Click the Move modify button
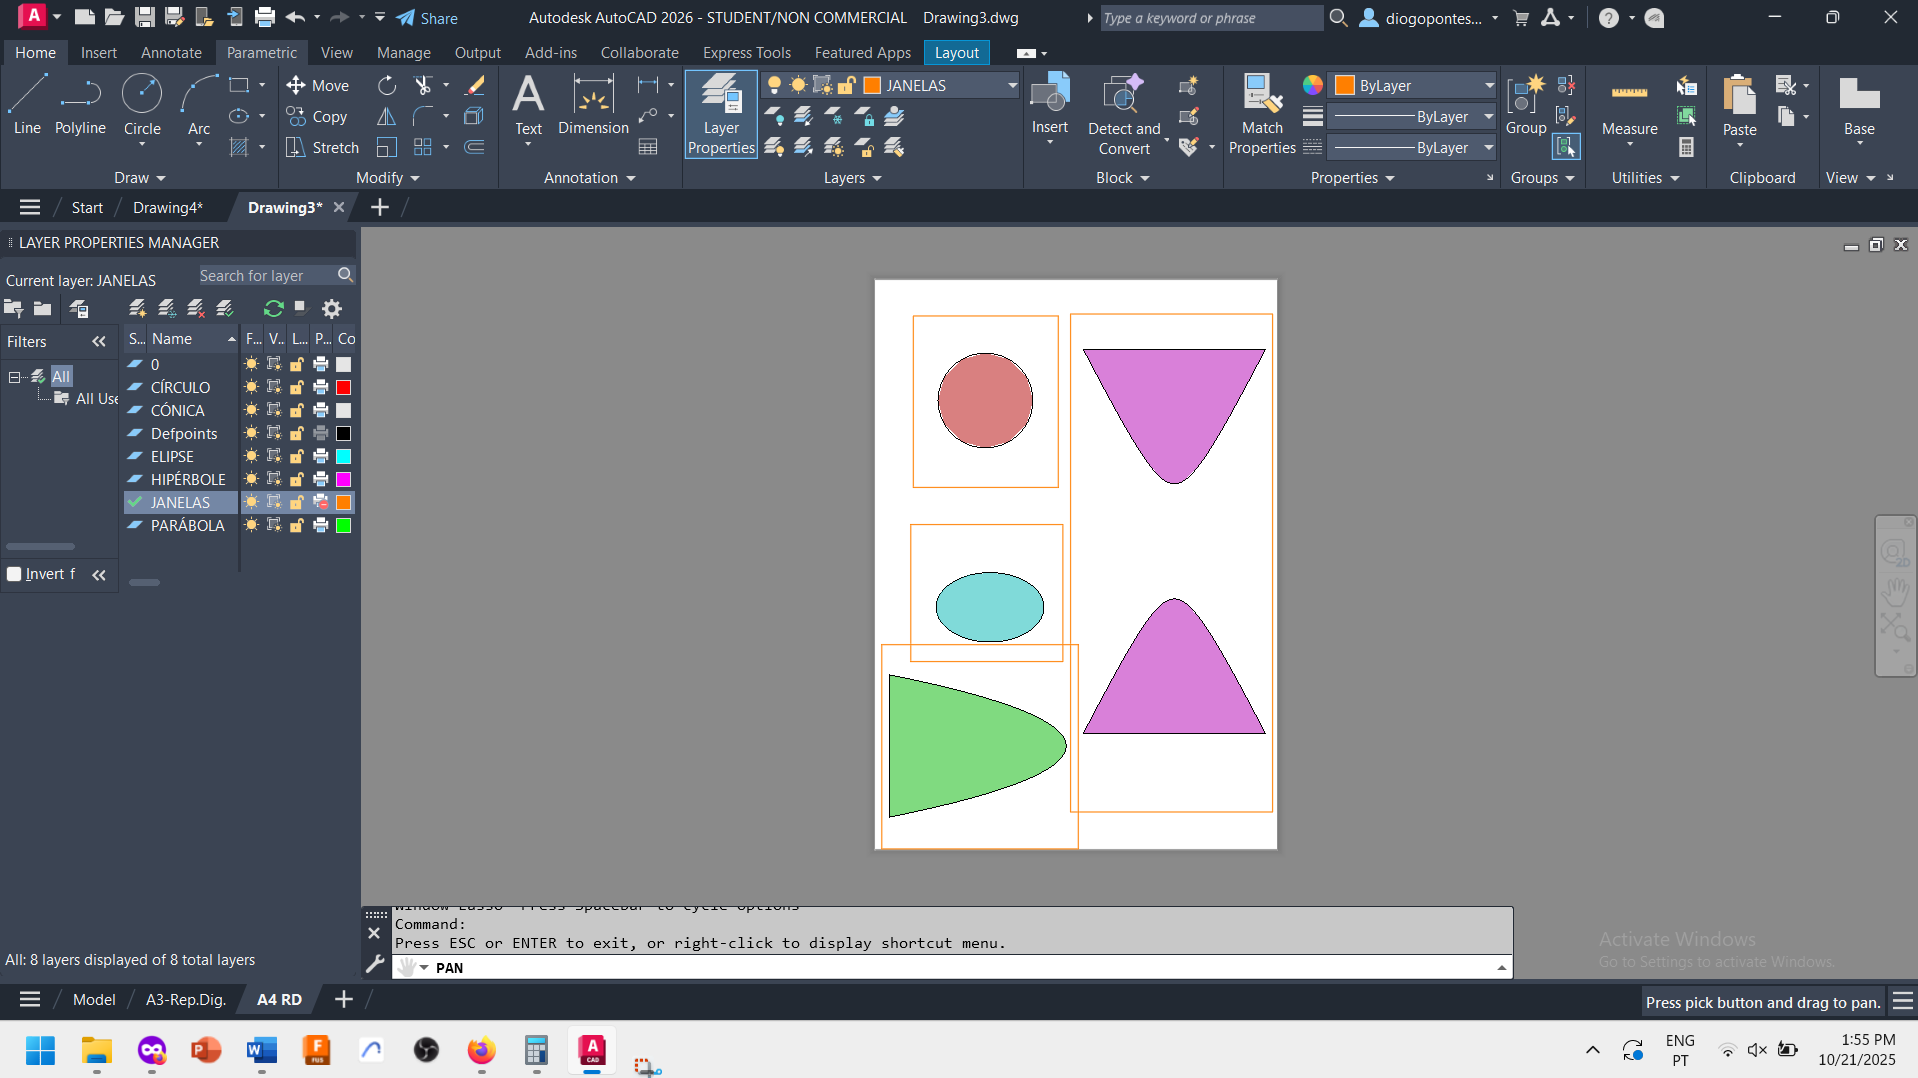This screenshot has height=1078, width=1918. pos(318,86)
